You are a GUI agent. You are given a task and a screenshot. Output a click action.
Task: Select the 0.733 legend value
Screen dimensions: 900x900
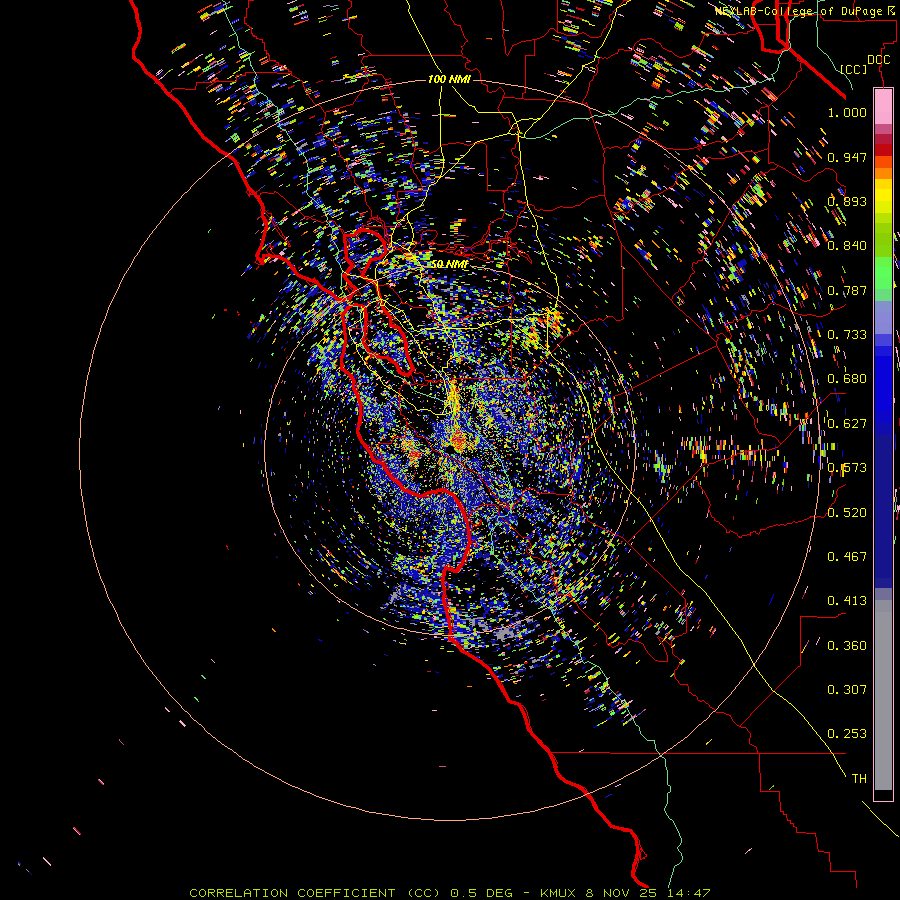pos(847,335)
